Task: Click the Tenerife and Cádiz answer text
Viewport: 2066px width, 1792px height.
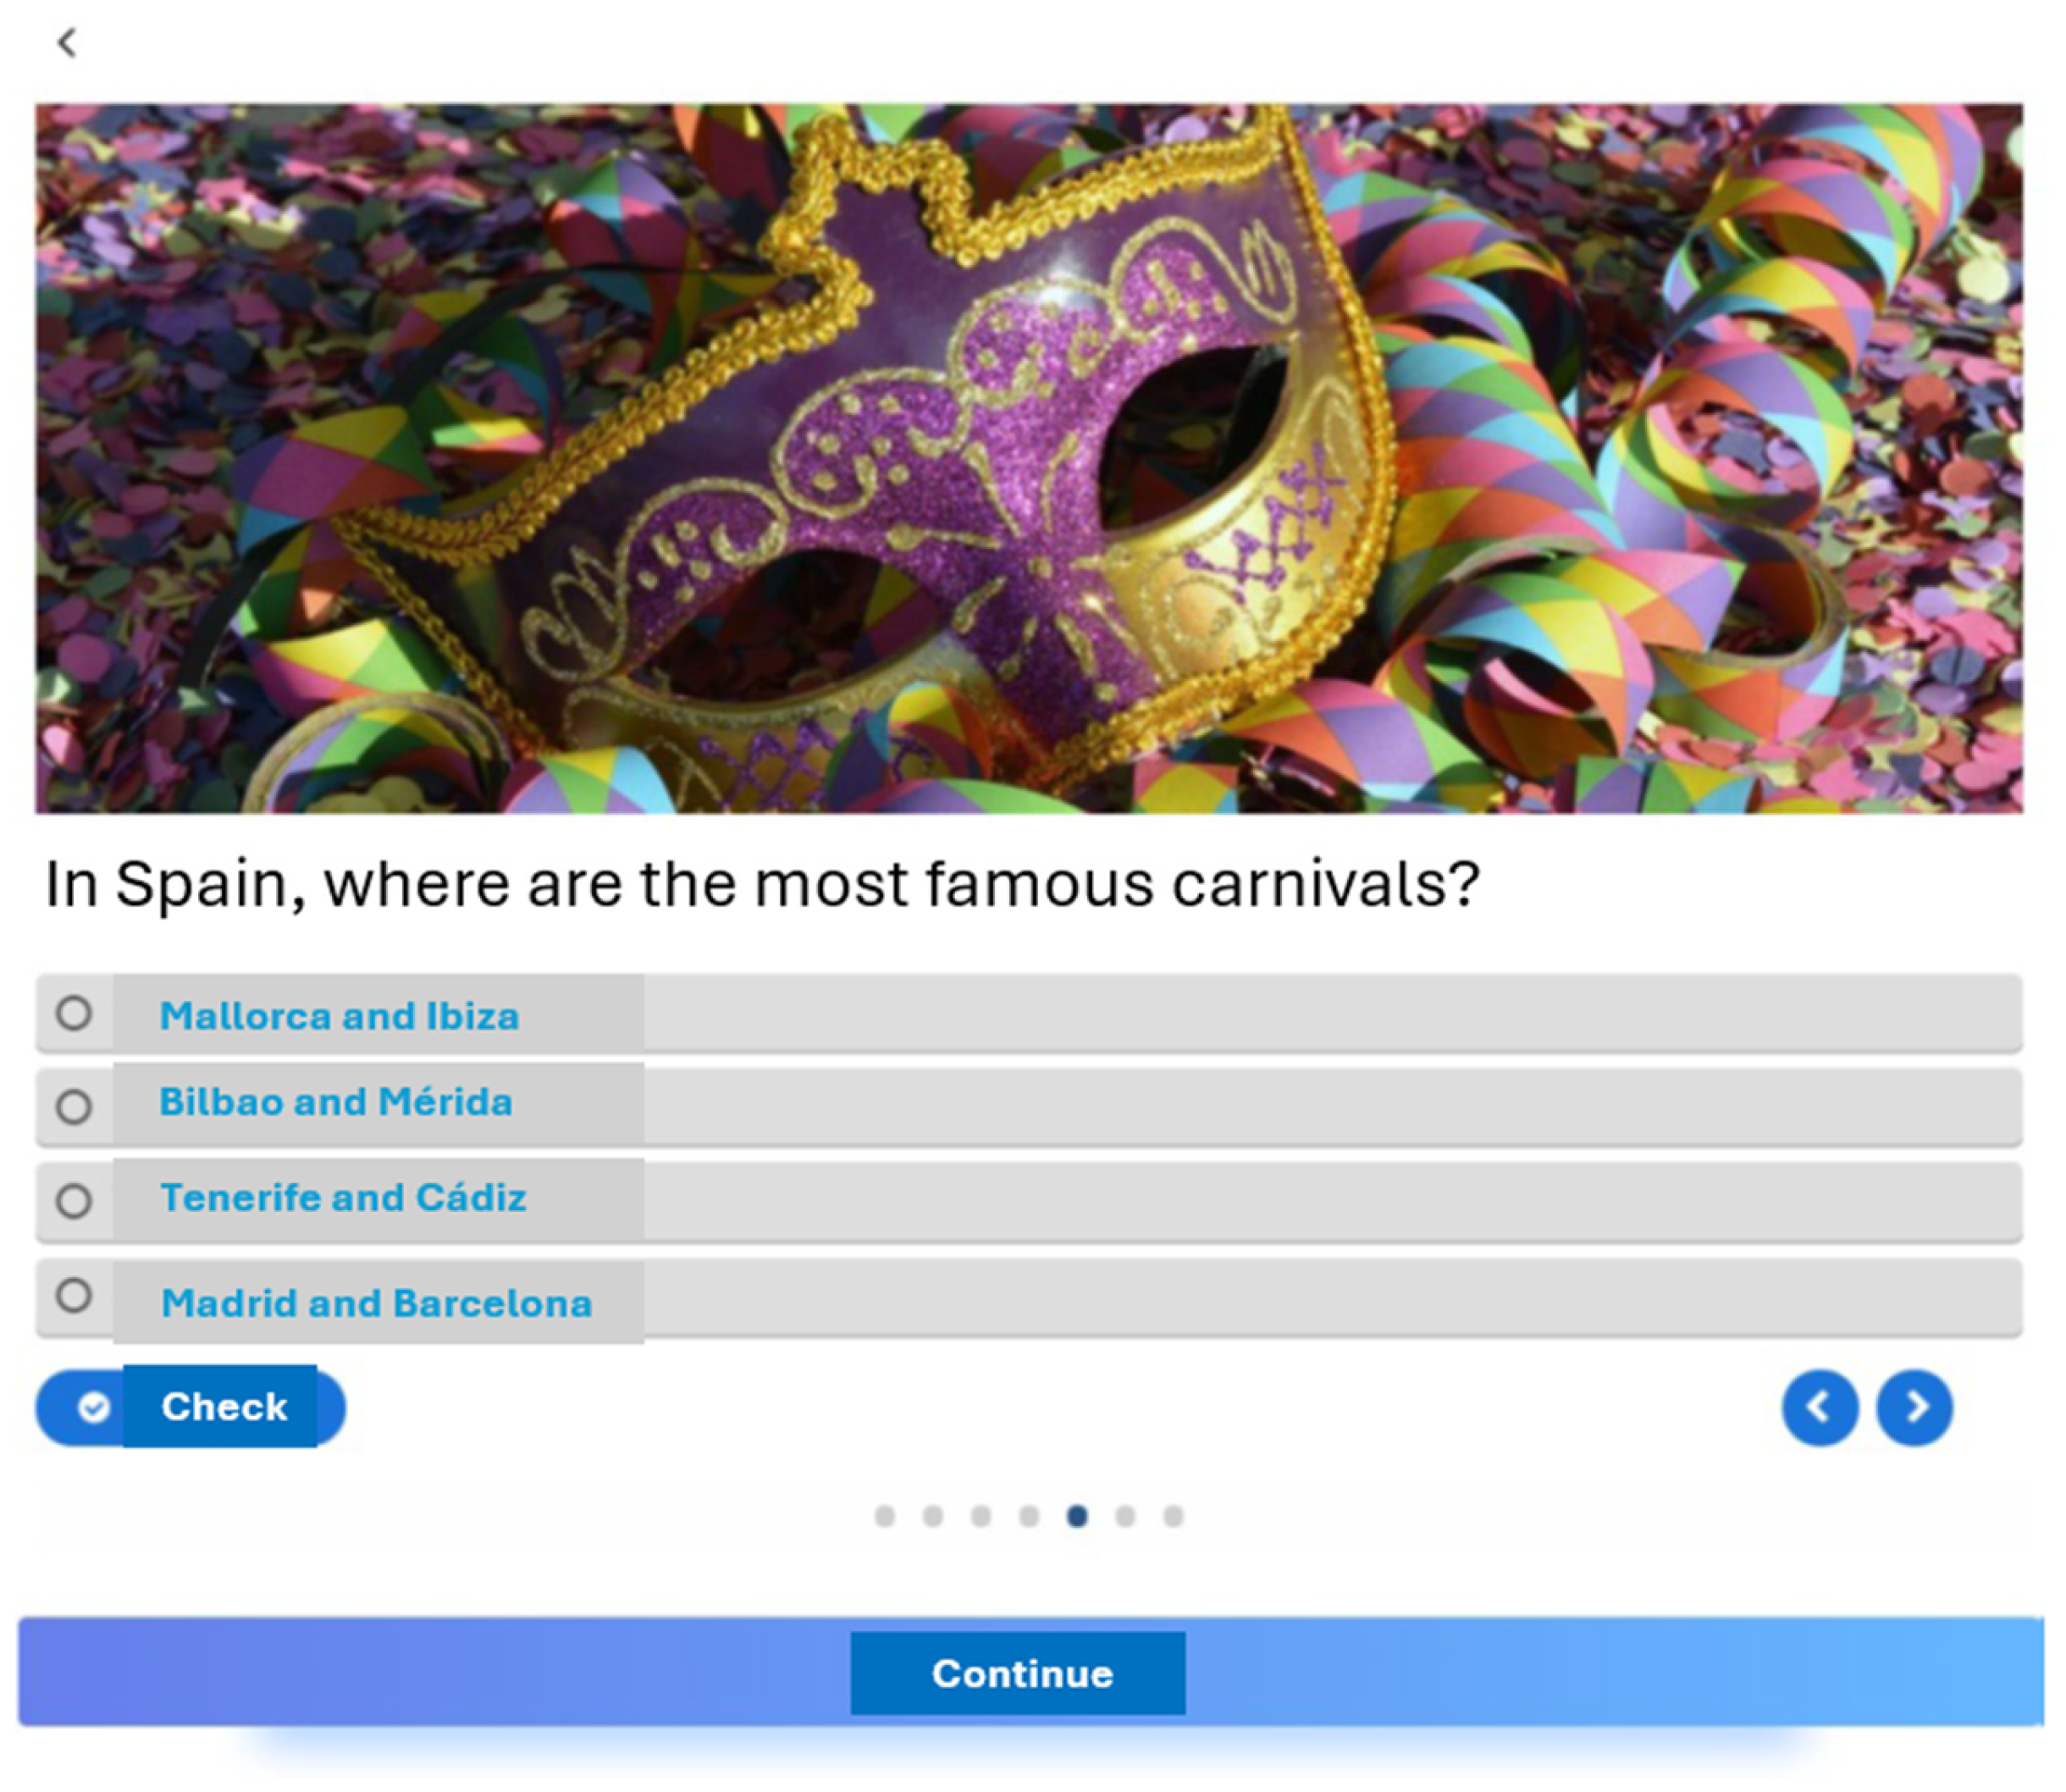Action: pos(343,1197)
